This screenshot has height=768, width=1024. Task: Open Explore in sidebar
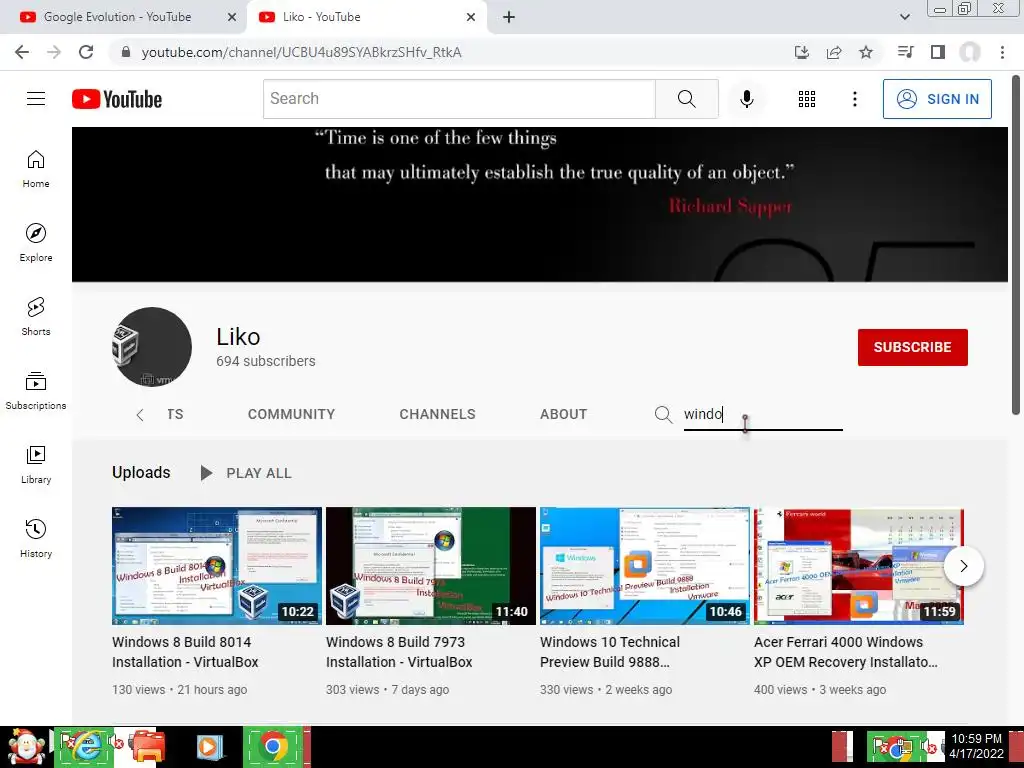point(36,242)
